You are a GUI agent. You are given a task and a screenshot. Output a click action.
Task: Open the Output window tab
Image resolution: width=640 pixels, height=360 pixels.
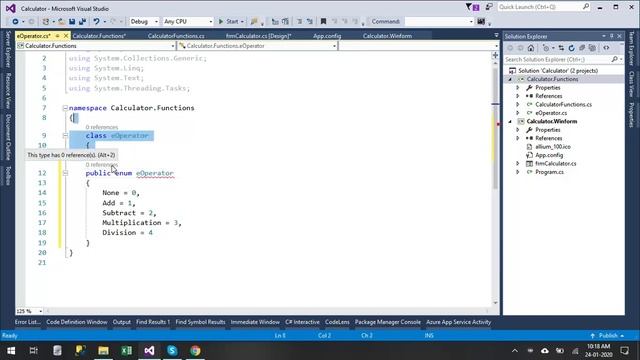click(122, 322)
